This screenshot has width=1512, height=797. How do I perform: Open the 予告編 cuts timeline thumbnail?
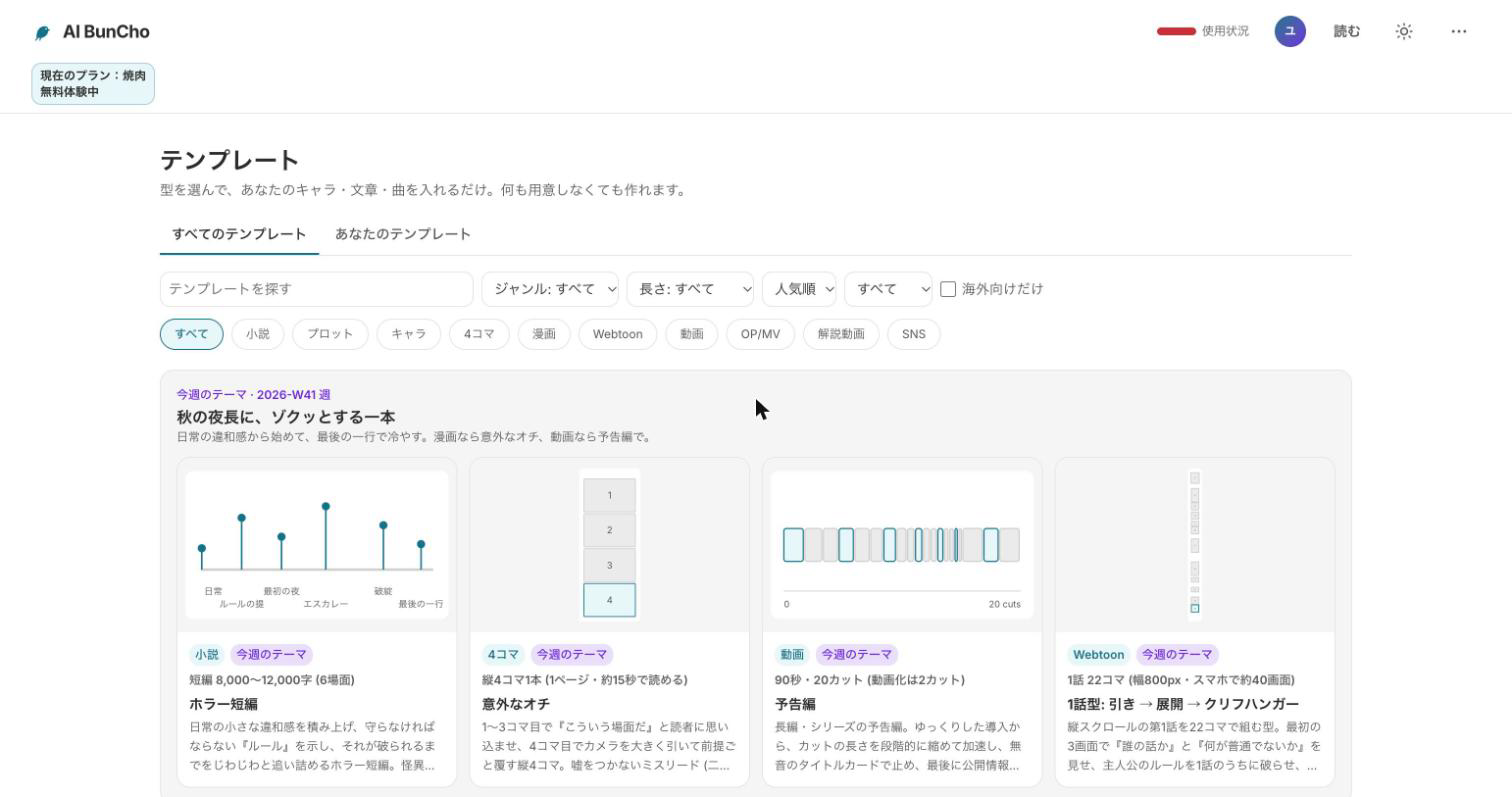(902, 545)
